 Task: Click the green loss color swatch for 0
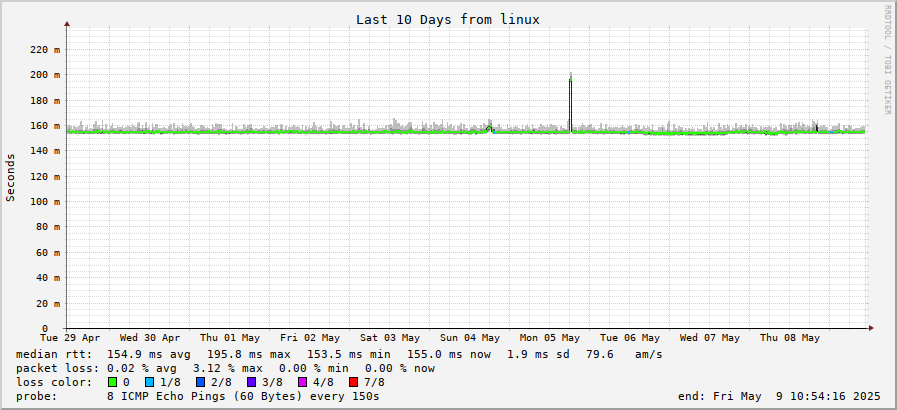point(112,382)
